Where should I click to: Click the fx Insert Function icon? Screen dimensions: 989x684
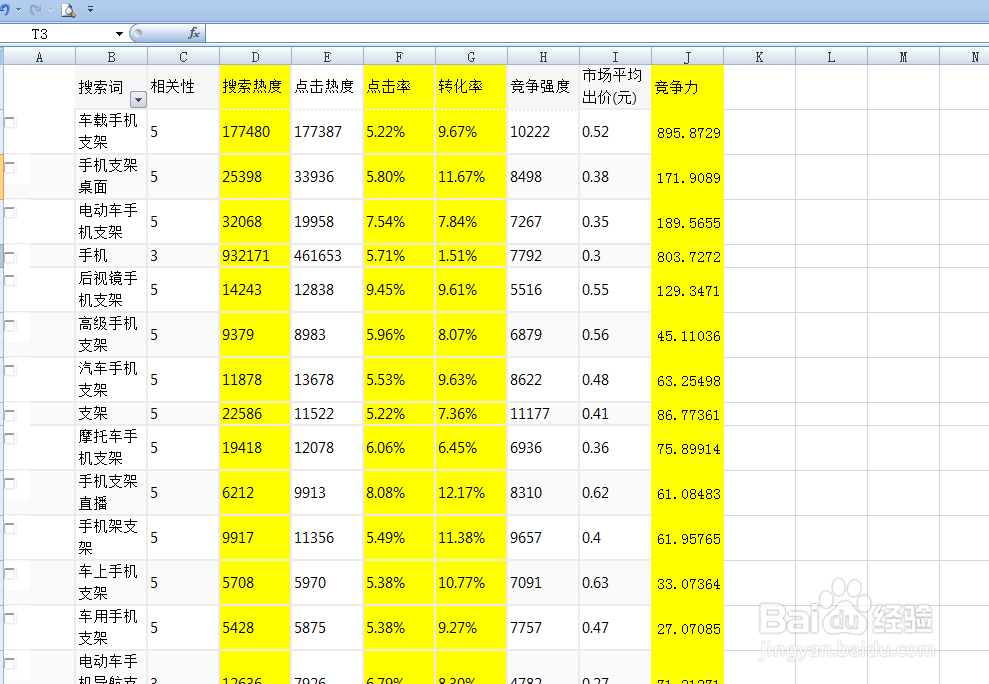pos(194,33)
